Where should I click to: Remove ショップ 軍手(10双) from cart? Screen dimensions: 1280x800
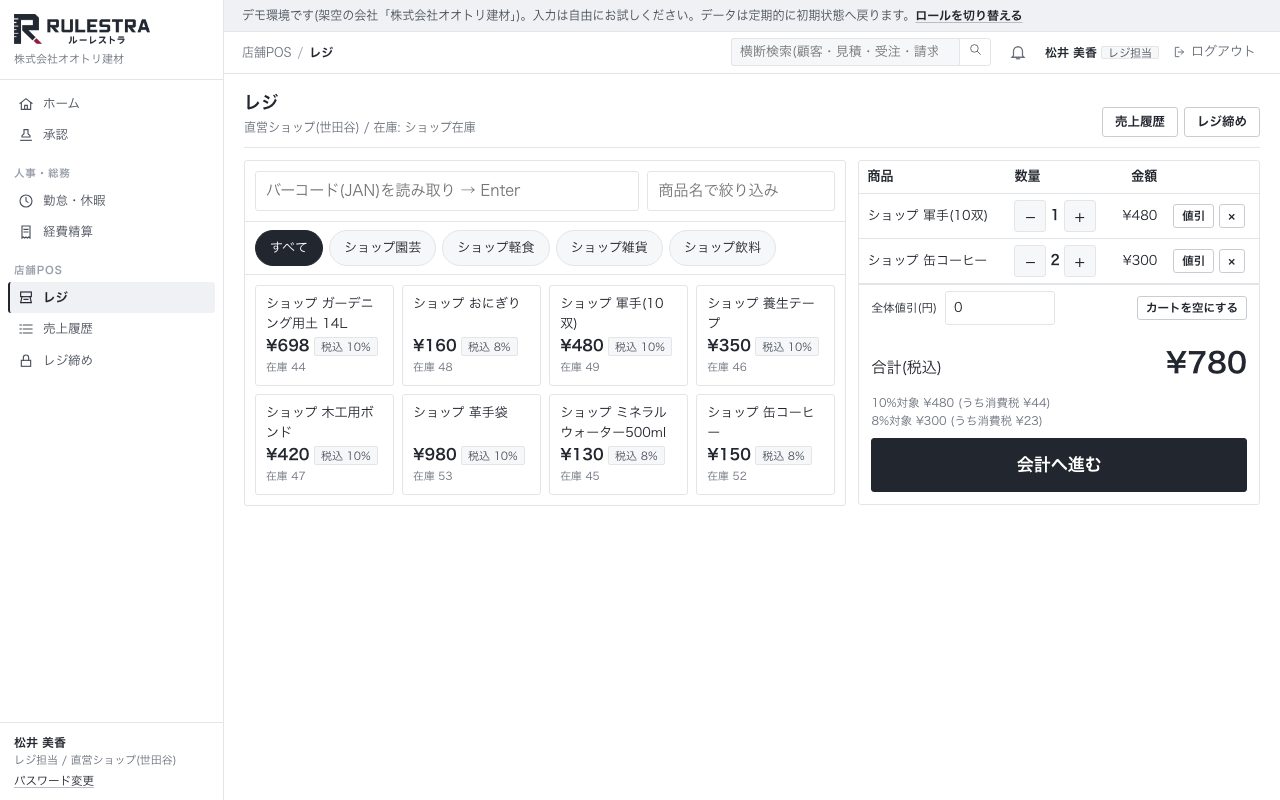1232,216
